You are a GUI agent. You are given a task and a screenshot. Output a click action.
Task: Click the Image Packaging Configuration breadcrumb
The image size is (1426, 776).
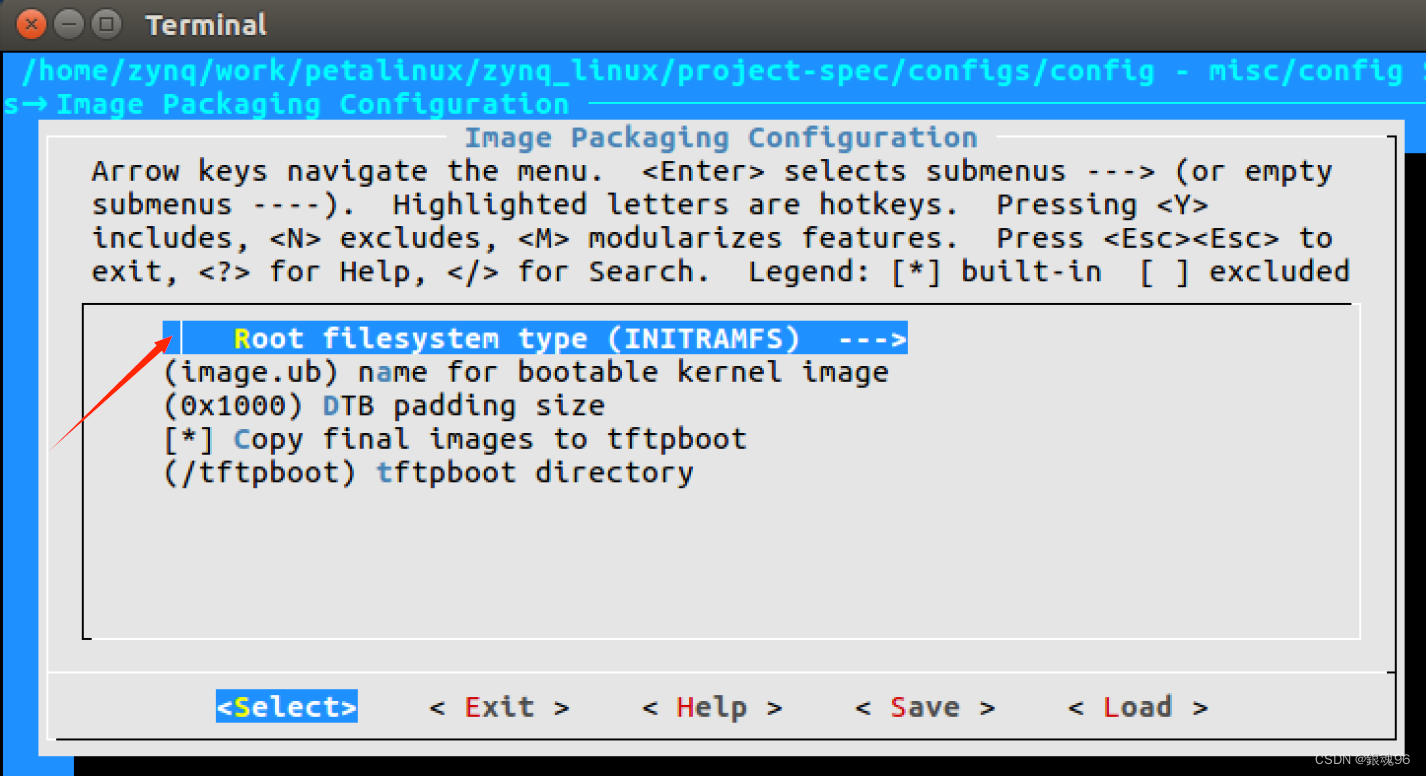coord(312,103)
